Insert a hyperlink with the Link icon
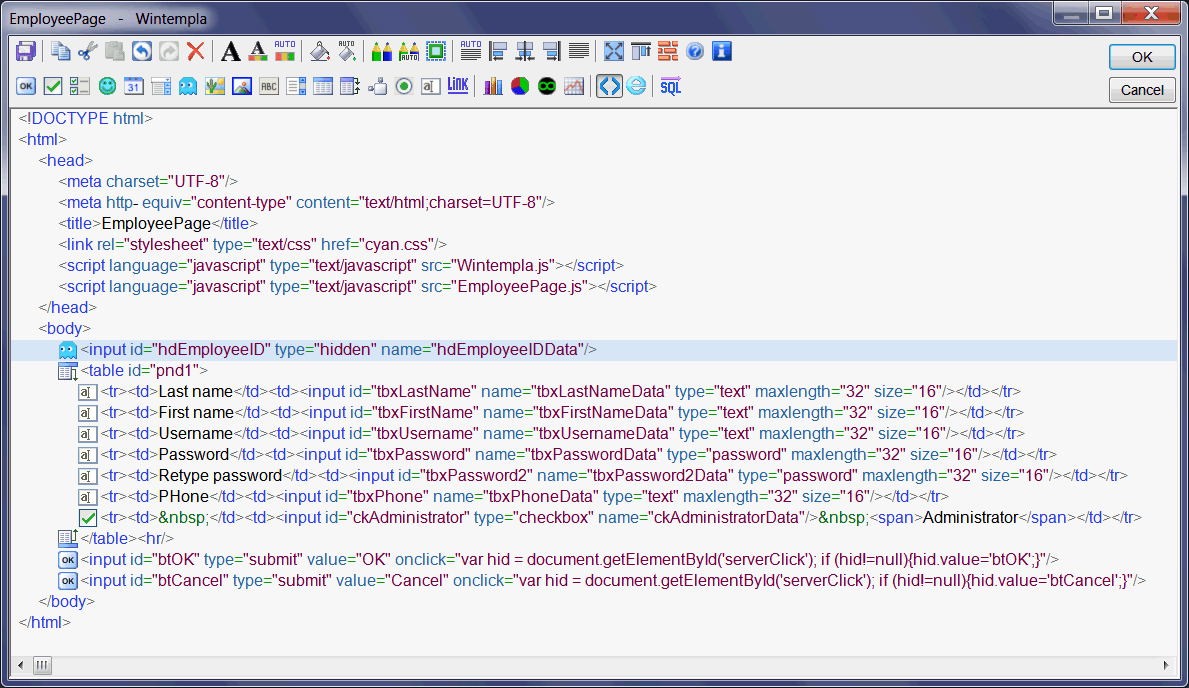Screen dimensions: 1189x688 (x=458, y=86)
